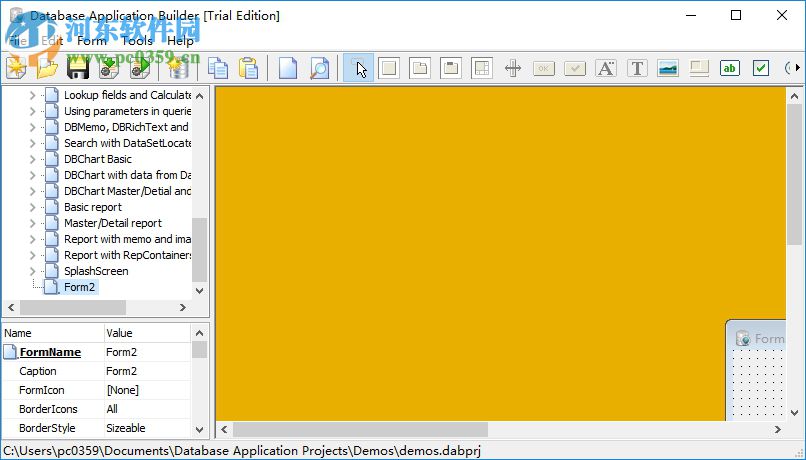This screenshot has width=806, height=460.
Task: Click the New project toolbar icon
Action: (x=16, y=68)
